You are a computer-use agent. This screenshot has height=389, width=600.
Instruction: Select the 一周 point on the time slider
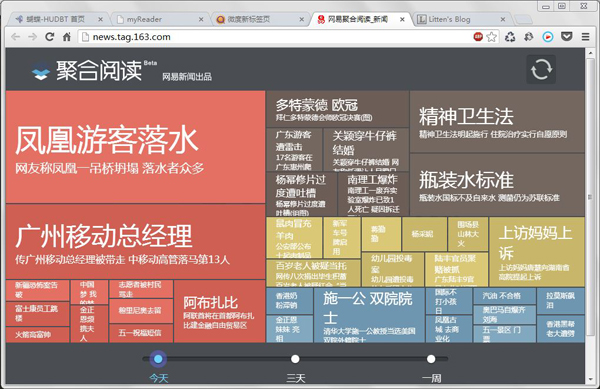point(431,359)
